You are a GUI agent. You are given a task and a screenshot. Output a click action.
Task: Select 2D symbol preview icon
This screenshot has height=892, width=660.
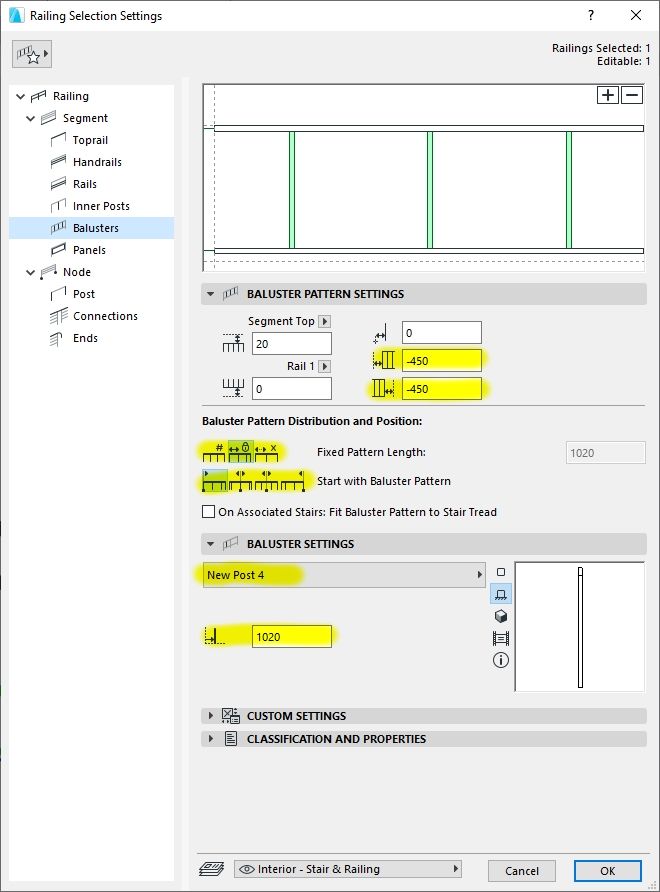(x=501, y=572)
